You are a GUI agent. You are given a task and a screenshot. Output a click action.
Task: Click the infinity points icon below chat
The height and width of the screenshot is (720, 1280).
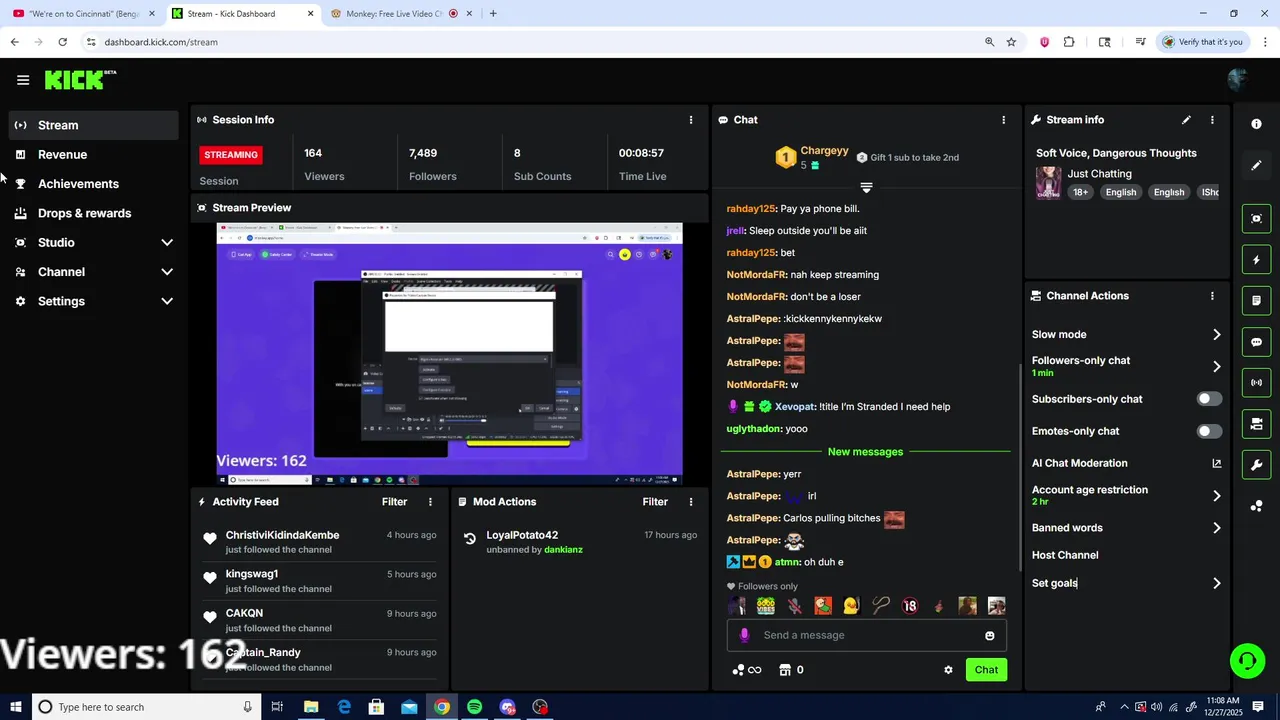pyautogui.click(x=747, y=670)
